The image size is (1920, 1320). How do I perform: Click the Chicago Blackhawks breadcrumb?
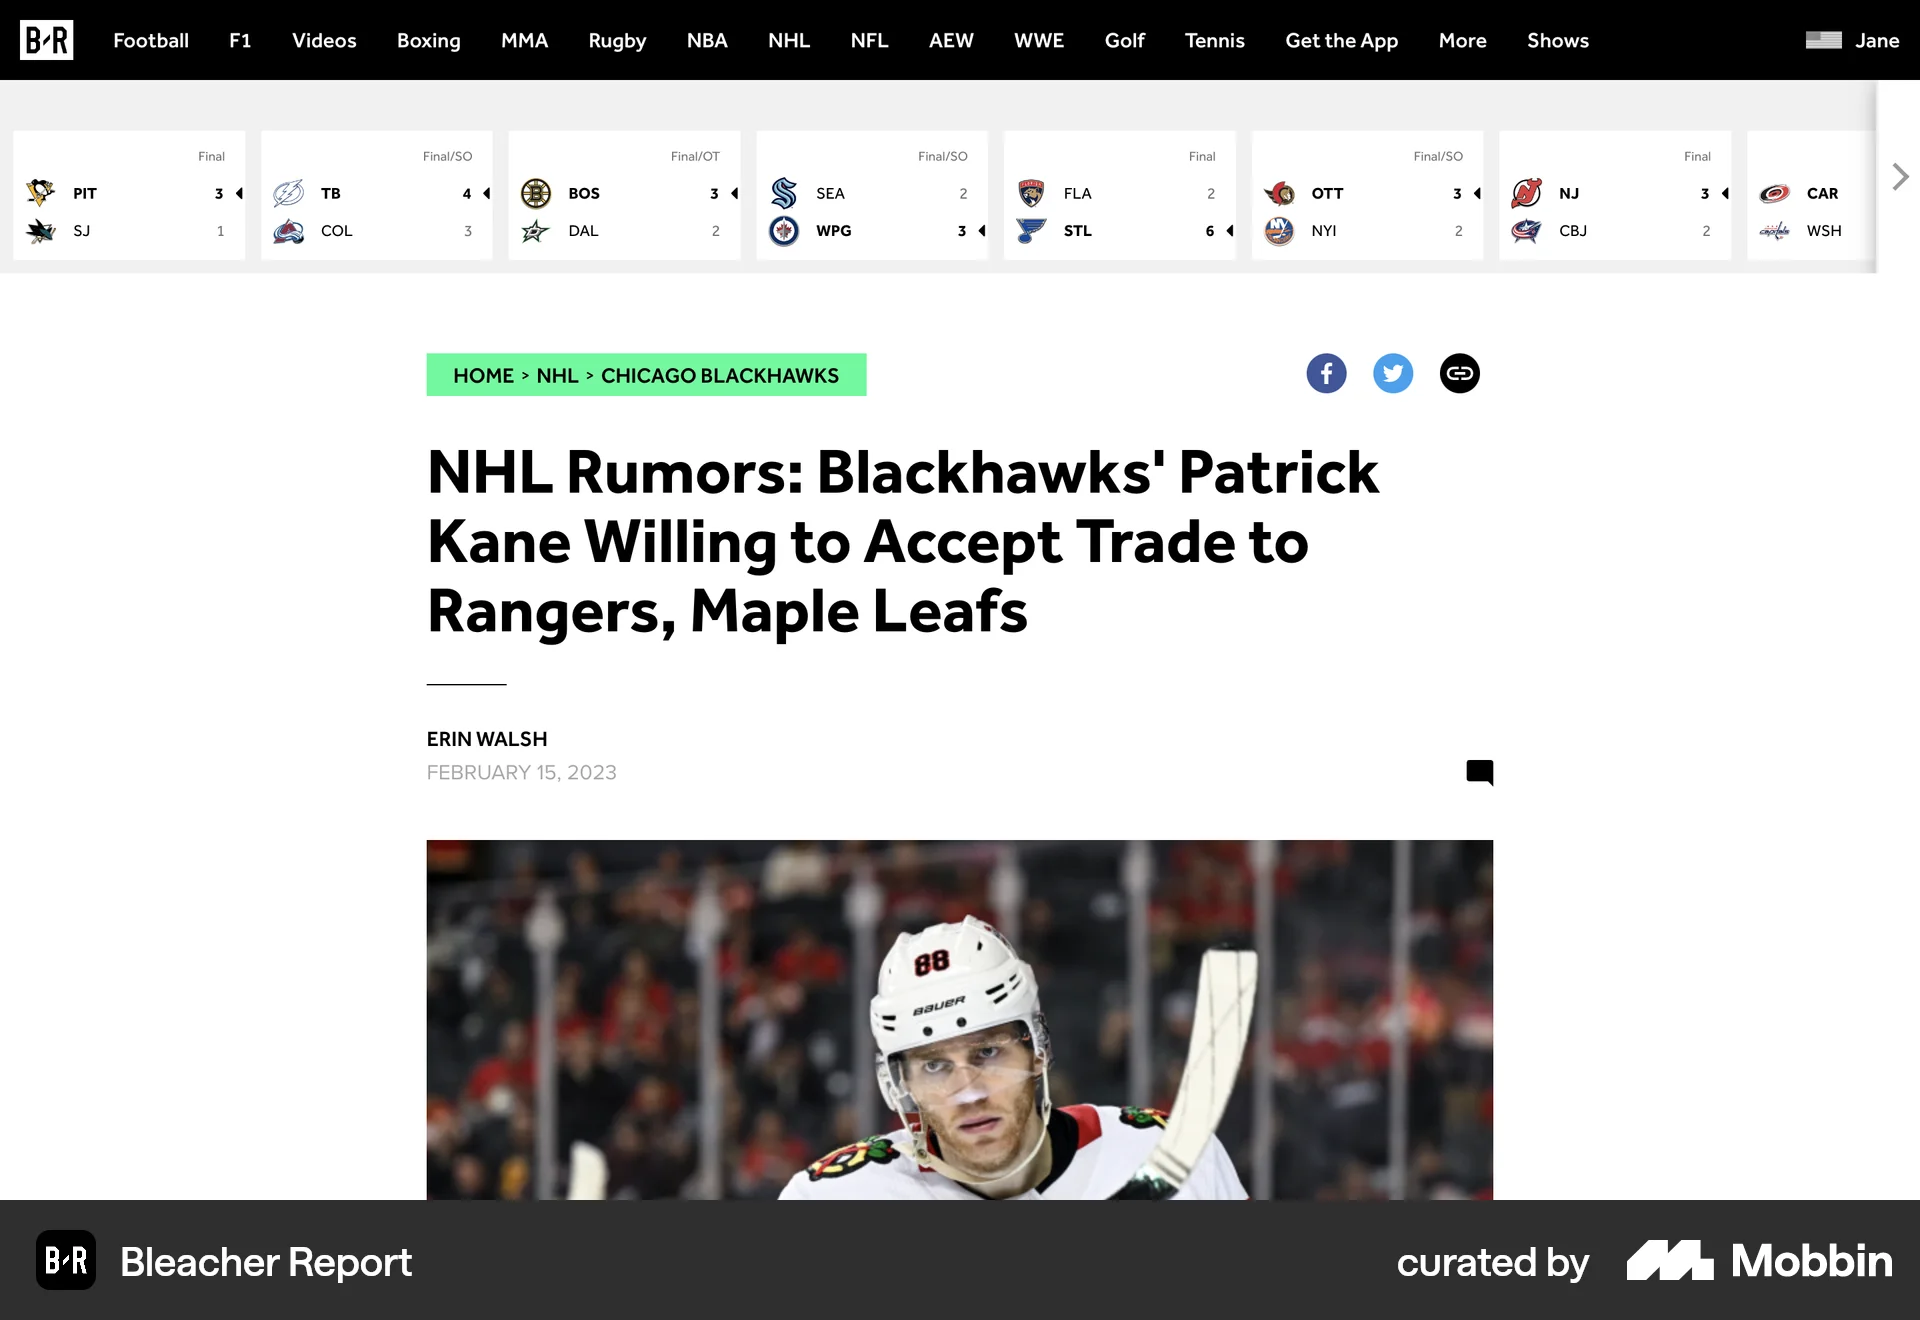pyautogui.click(x=720, y=375)
